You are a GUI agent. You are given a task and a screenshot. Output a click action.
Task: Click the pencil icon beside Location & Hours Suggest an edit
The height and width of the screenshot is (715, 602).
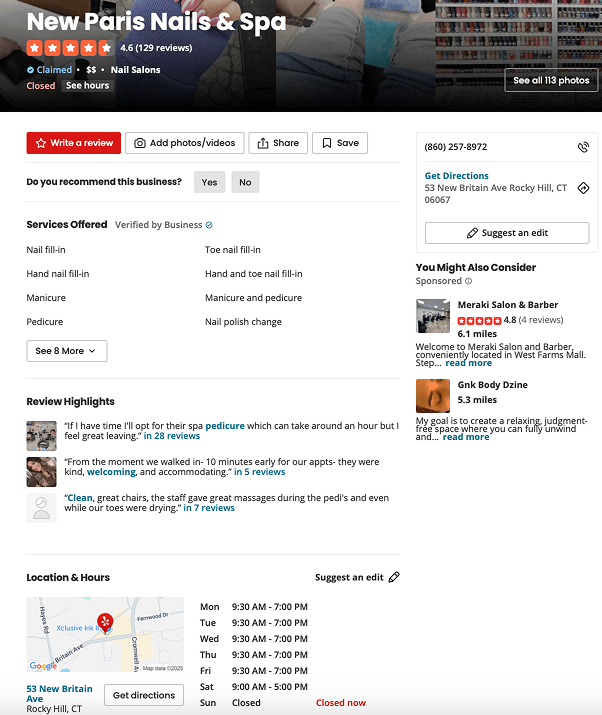click(394, 577)
